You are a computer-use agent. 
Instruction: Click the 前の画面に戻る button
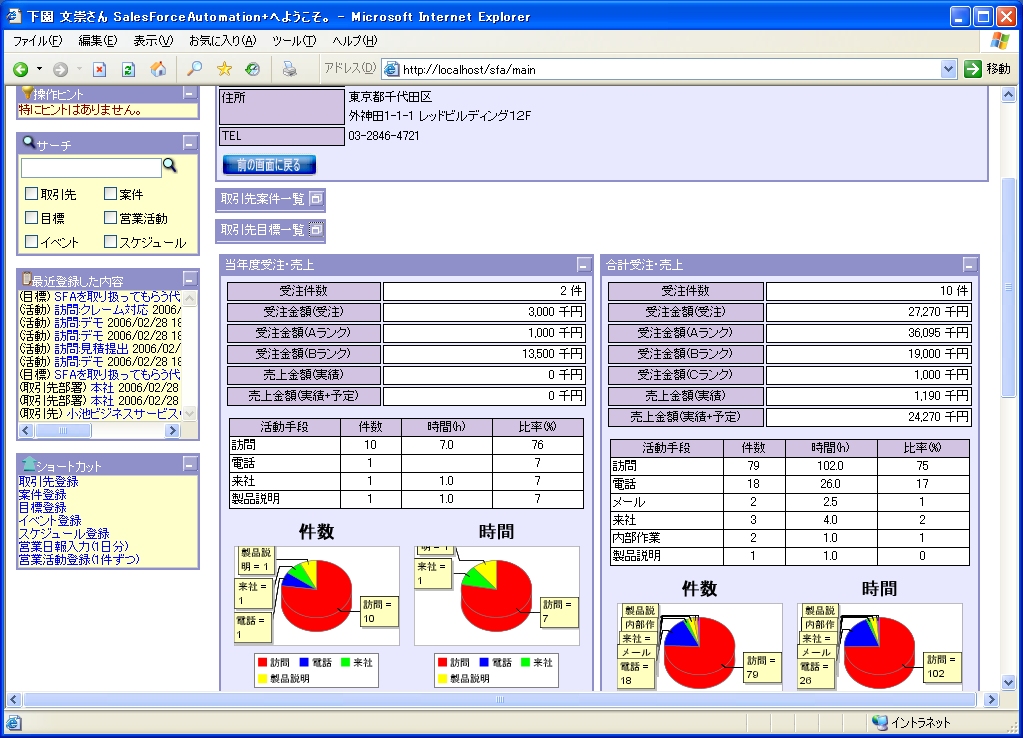click(269, 165)
